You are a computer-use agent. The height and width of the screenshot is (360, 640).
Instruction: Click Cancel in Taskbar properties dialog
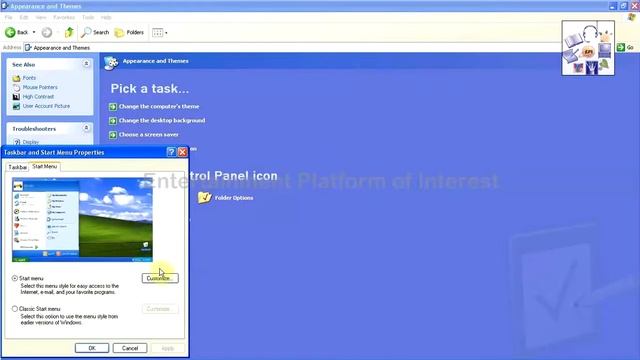(130, 348)
